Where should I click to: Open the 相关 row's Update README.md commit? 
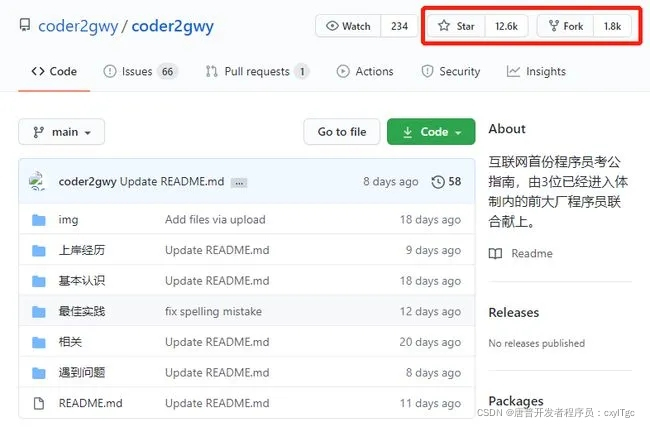(x=217, y=342)
